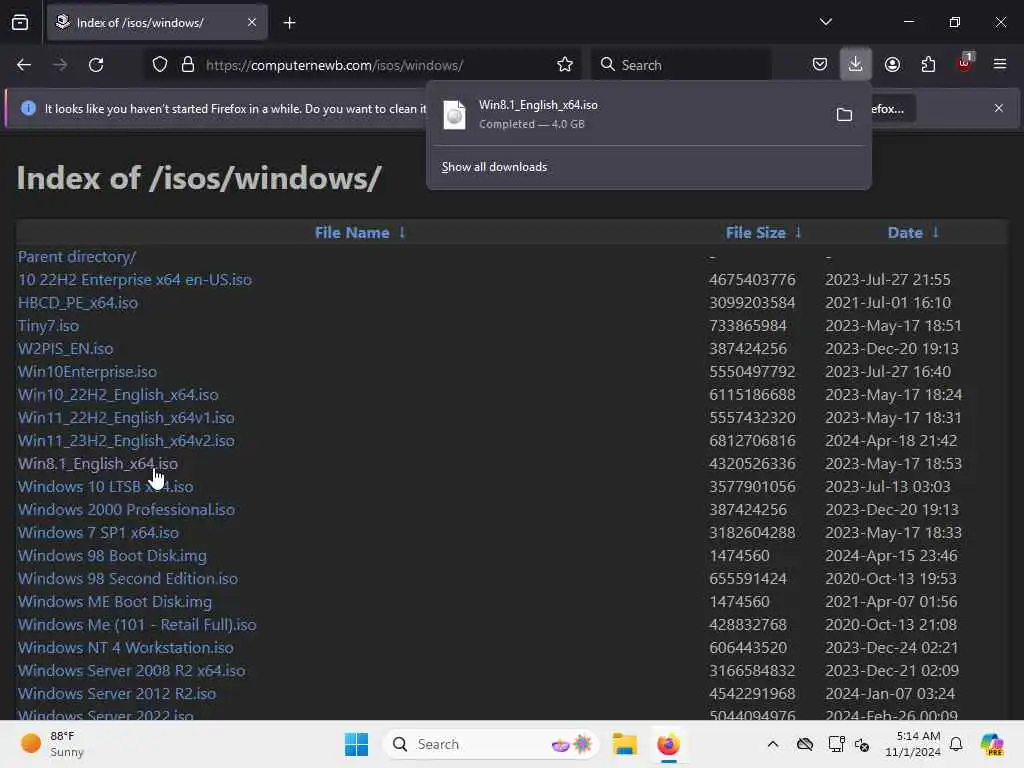This screenshot has width=1024, height=768.
Task: Open uBlock Origin extension icon
Action: tap(965, 63)
